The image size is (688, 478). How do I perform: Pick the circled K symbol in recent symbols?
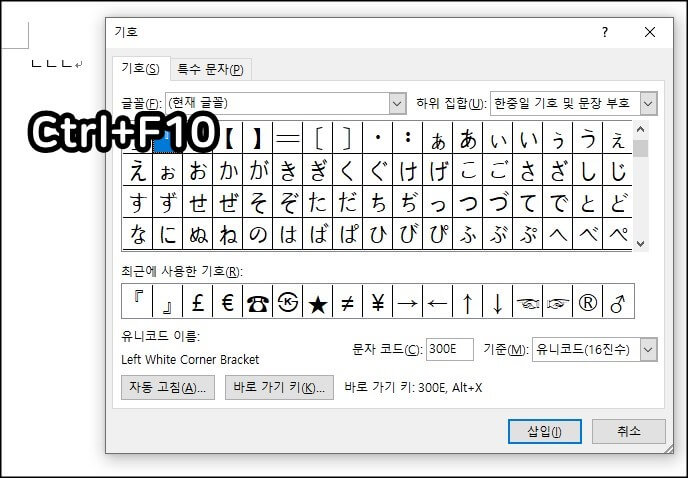coord(287,301)
